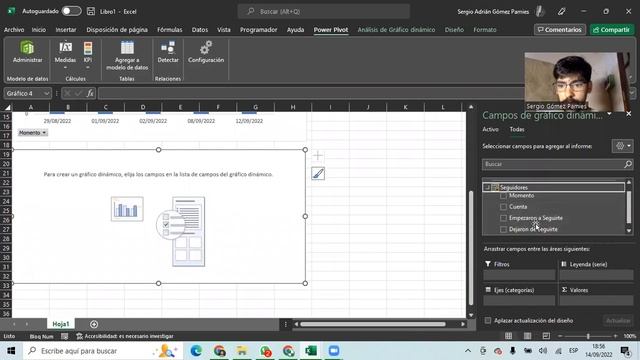
Task: Click Agregar a modelo de datos
Action: pyautogui.click(x=127, y=56)
